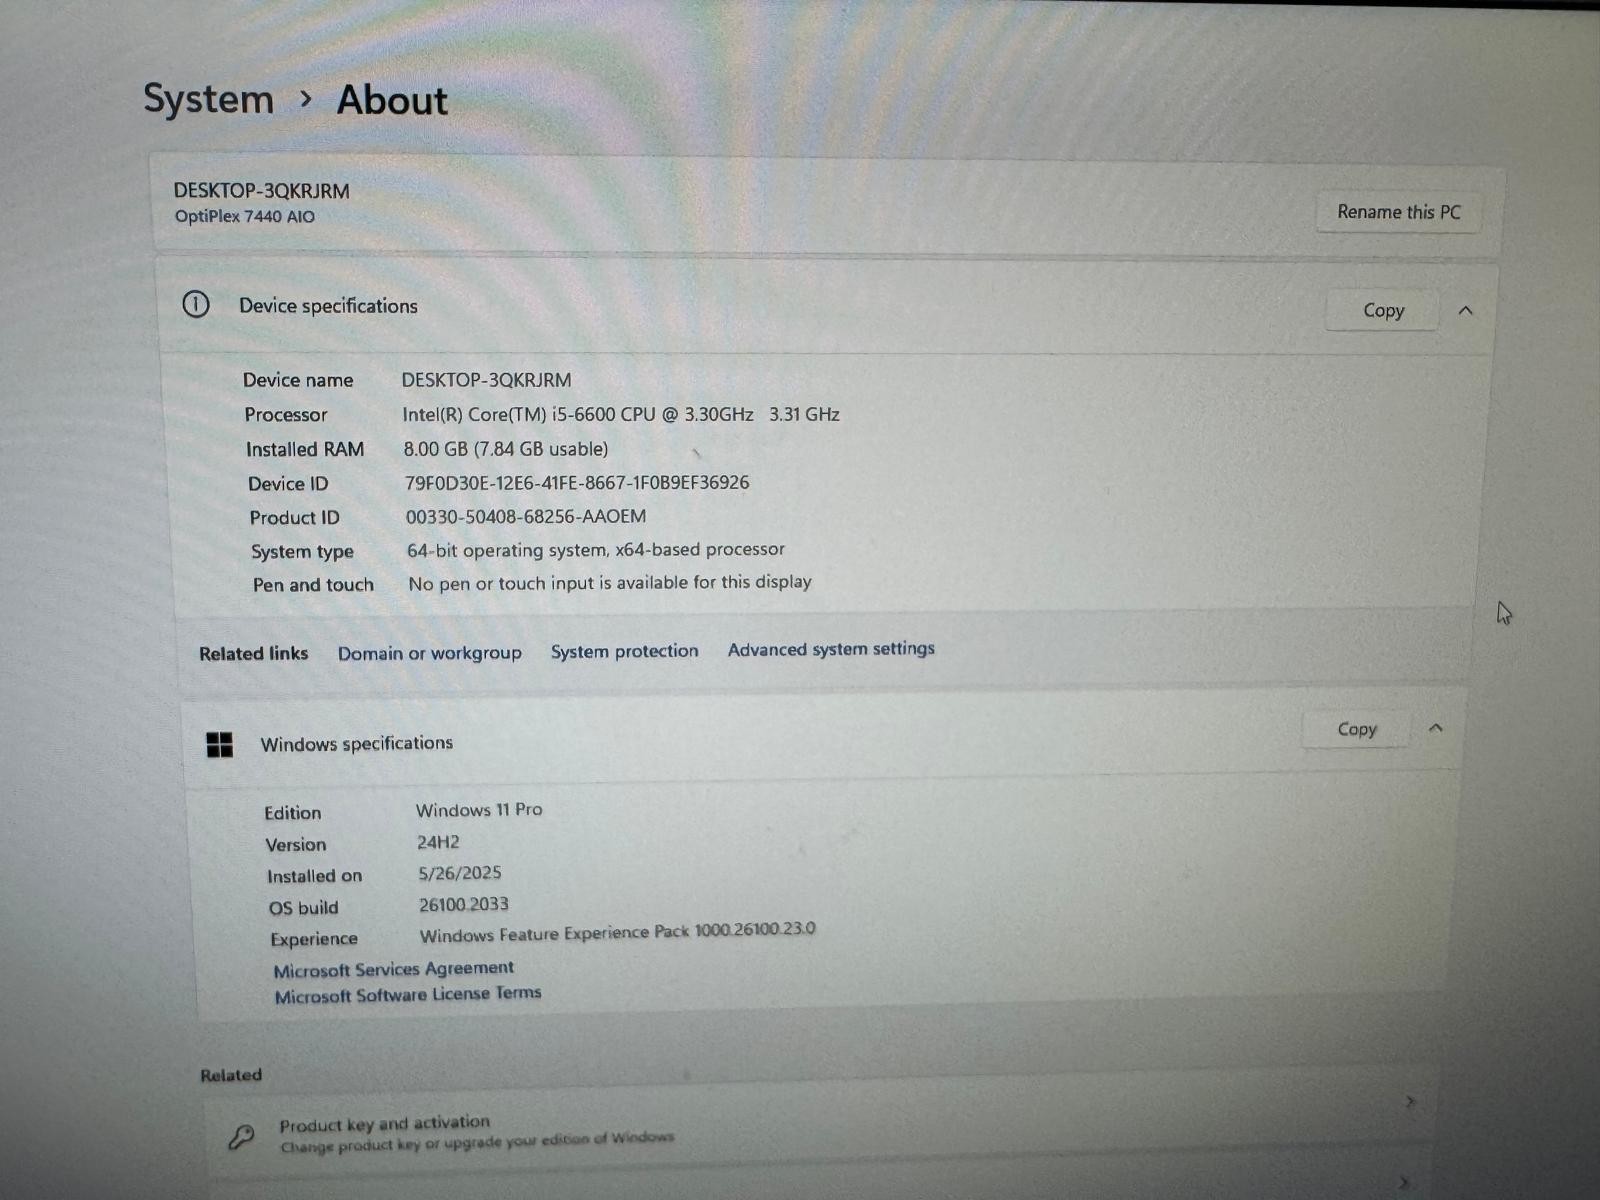Open Product key and activation arrow
The image size is (1600, 1200).
[1410, 1102]
